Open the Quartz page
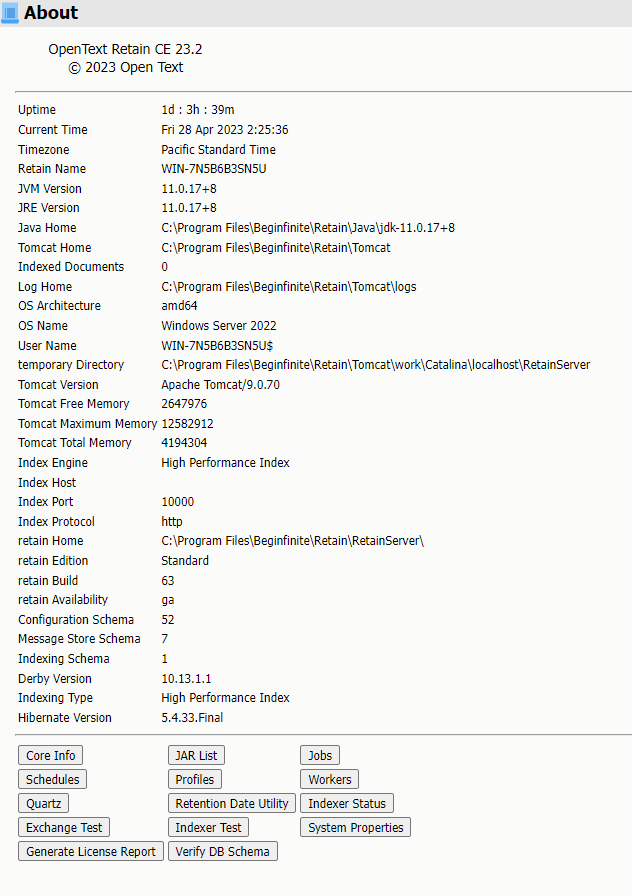632x896 pixels. tap(43, 803)
